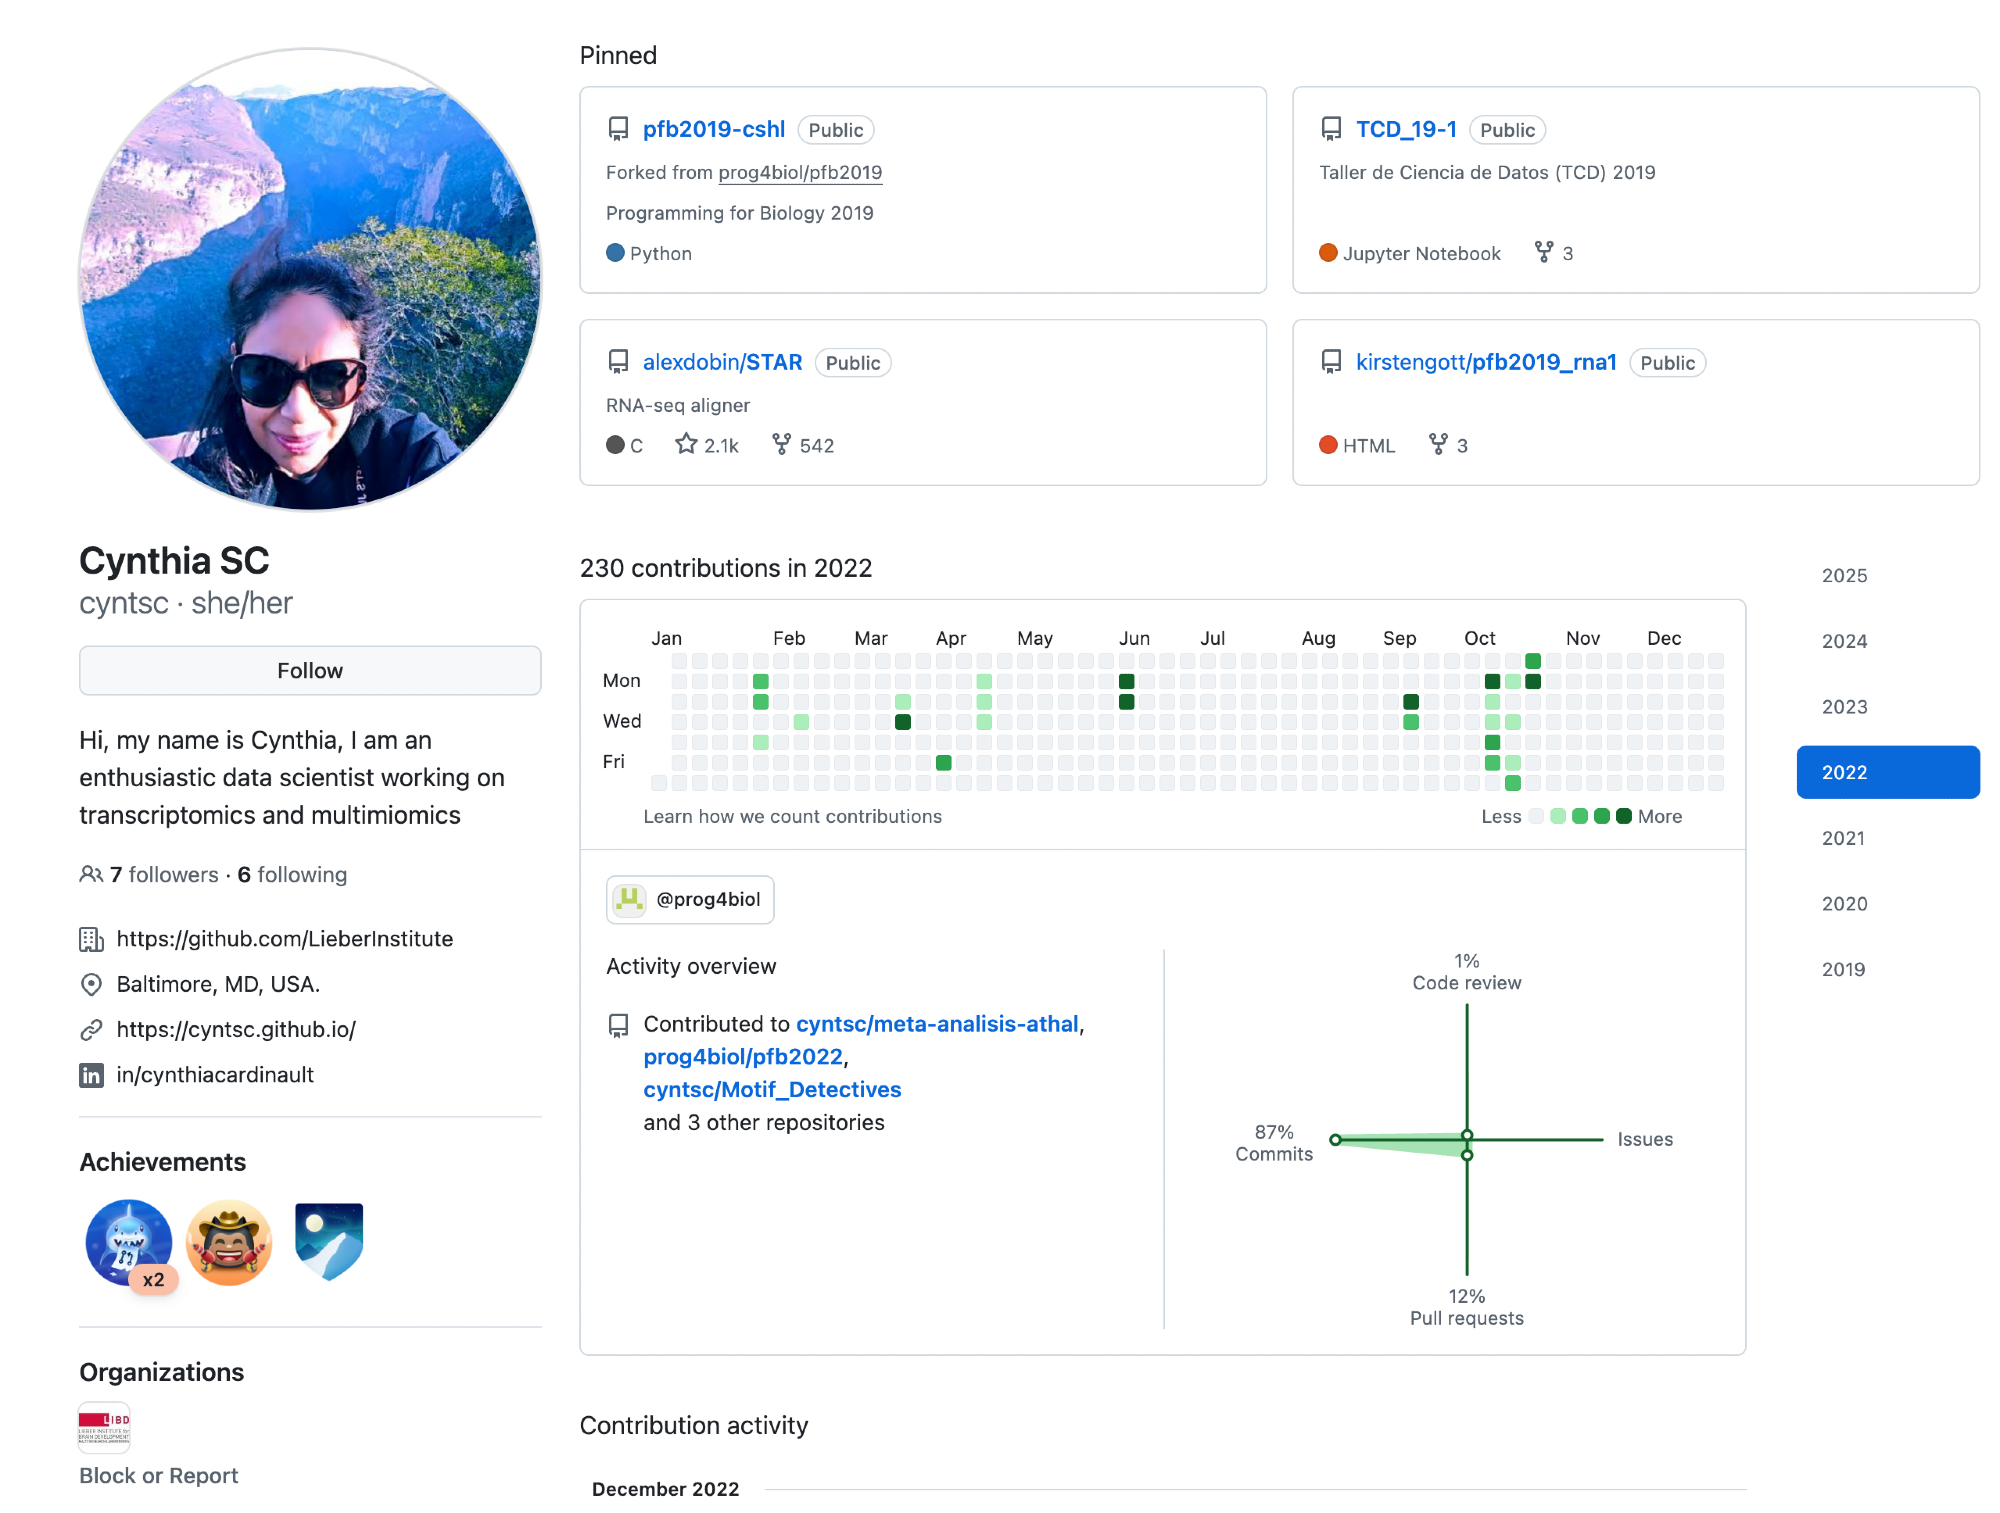Viewport: 2000px width, 1513px height.
Task: Select the 2021 contribution year
Action: [x=1844, y=838]
